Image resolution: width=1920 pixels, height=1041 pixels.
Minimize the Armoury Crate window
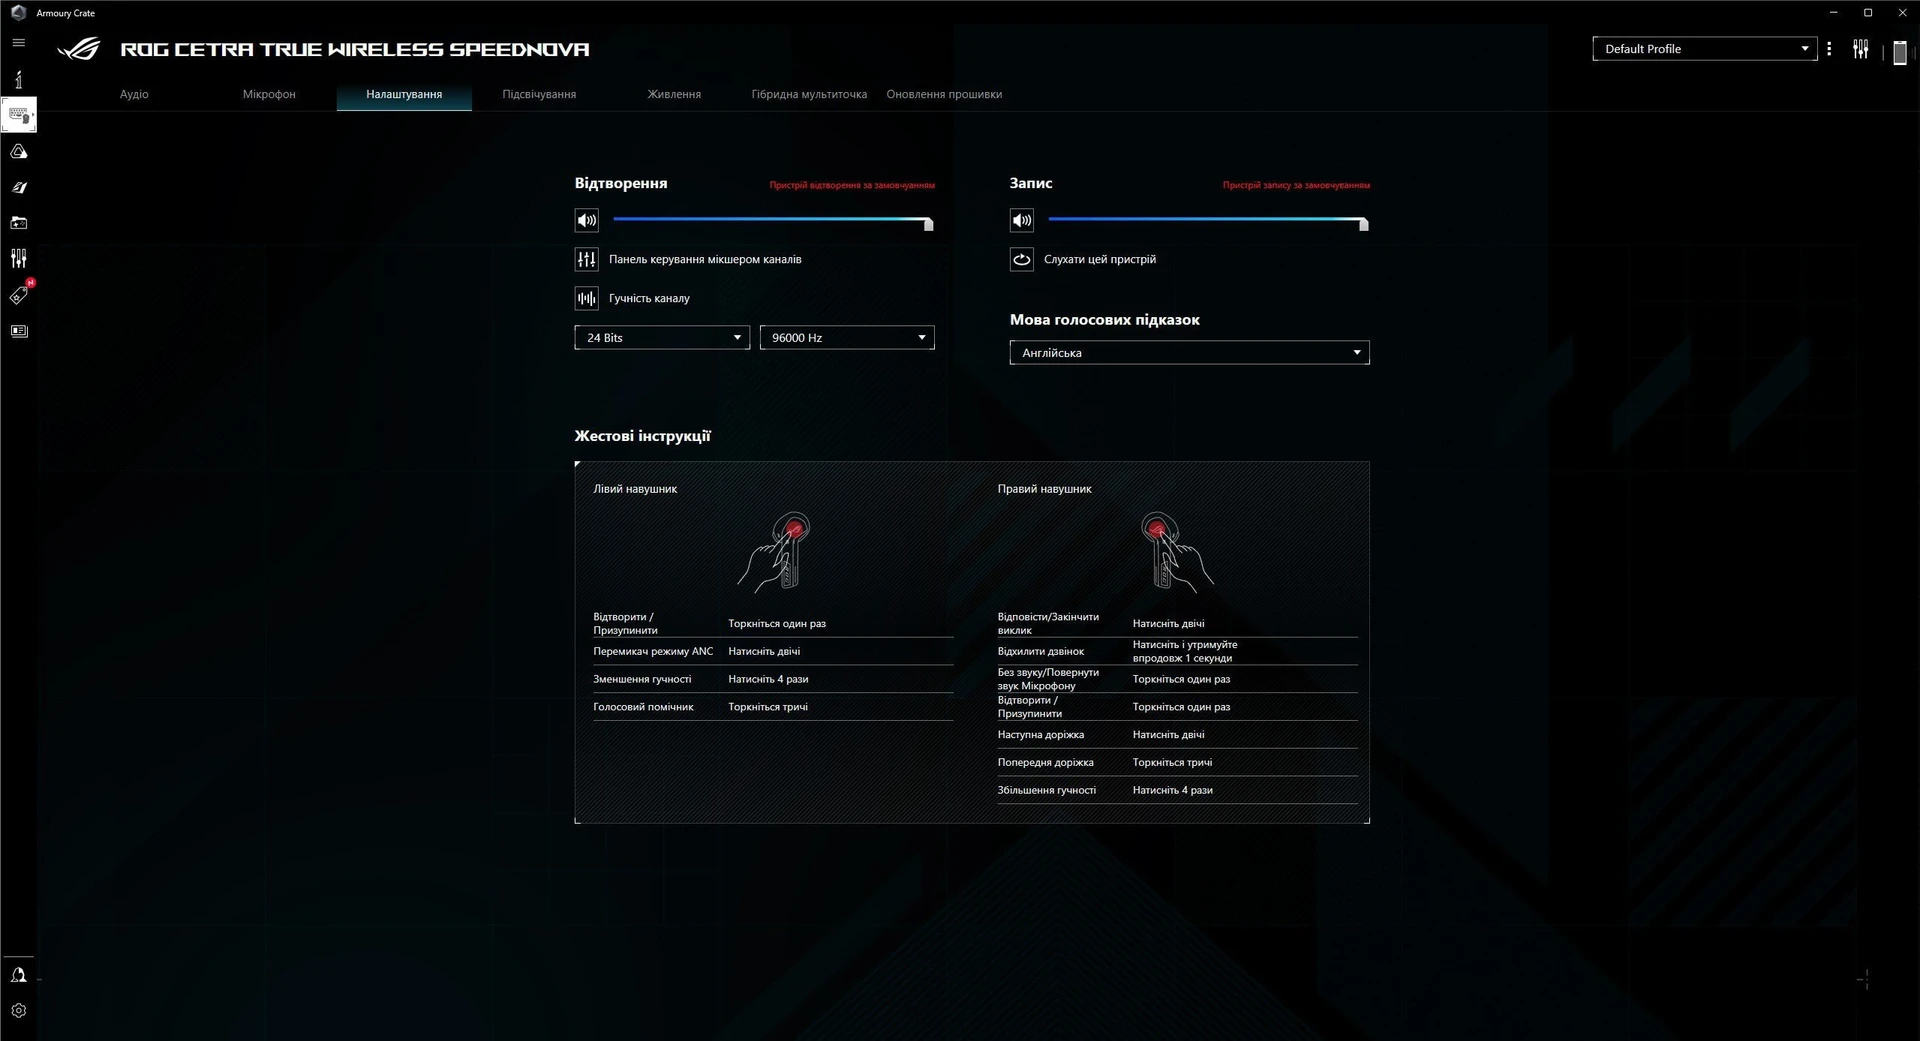[1833, 13]
